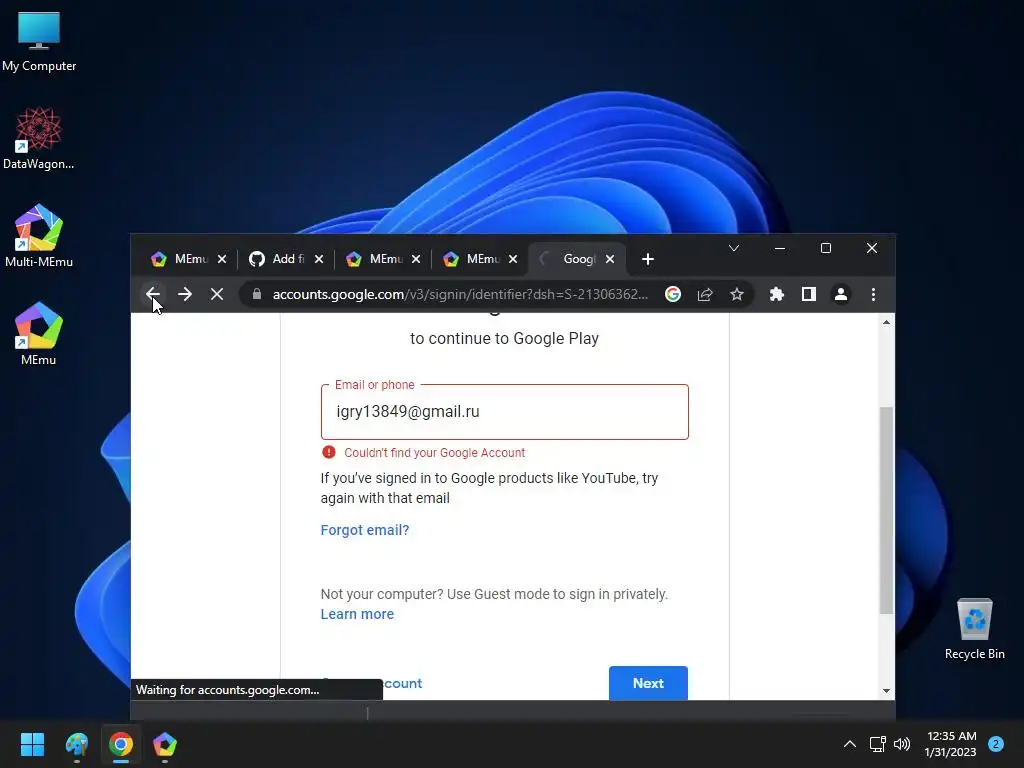Open notification badge showing 2
1024x768 pixels.
click(x=996, y=744)
